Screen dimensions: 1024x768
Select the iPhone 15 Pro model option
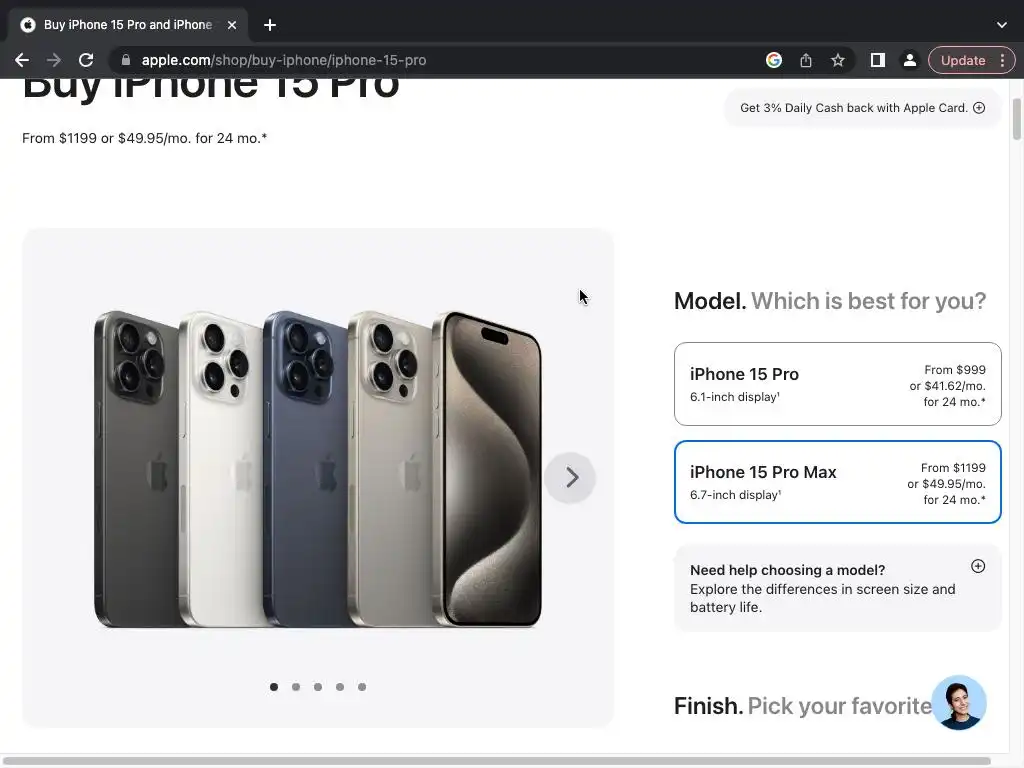coord(837,384)
